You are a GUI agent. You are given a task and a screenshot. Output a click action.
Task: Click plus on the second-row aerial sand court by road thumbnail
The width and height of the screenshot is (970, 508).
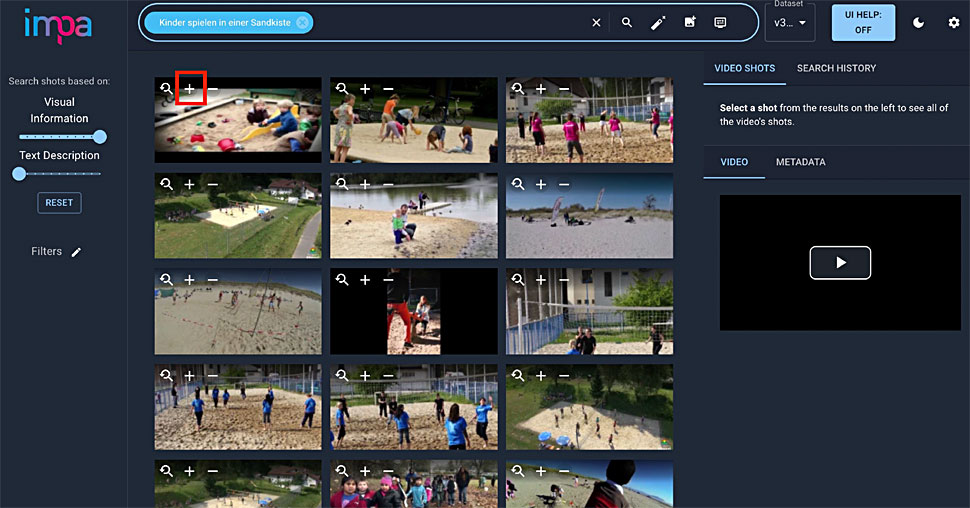[190, 184]
